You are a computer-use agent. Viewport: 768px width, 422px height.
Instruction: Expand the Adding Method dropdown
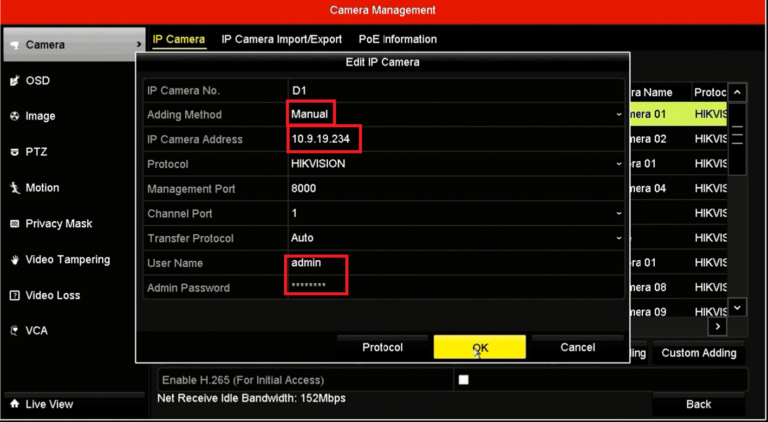(455, 115)
